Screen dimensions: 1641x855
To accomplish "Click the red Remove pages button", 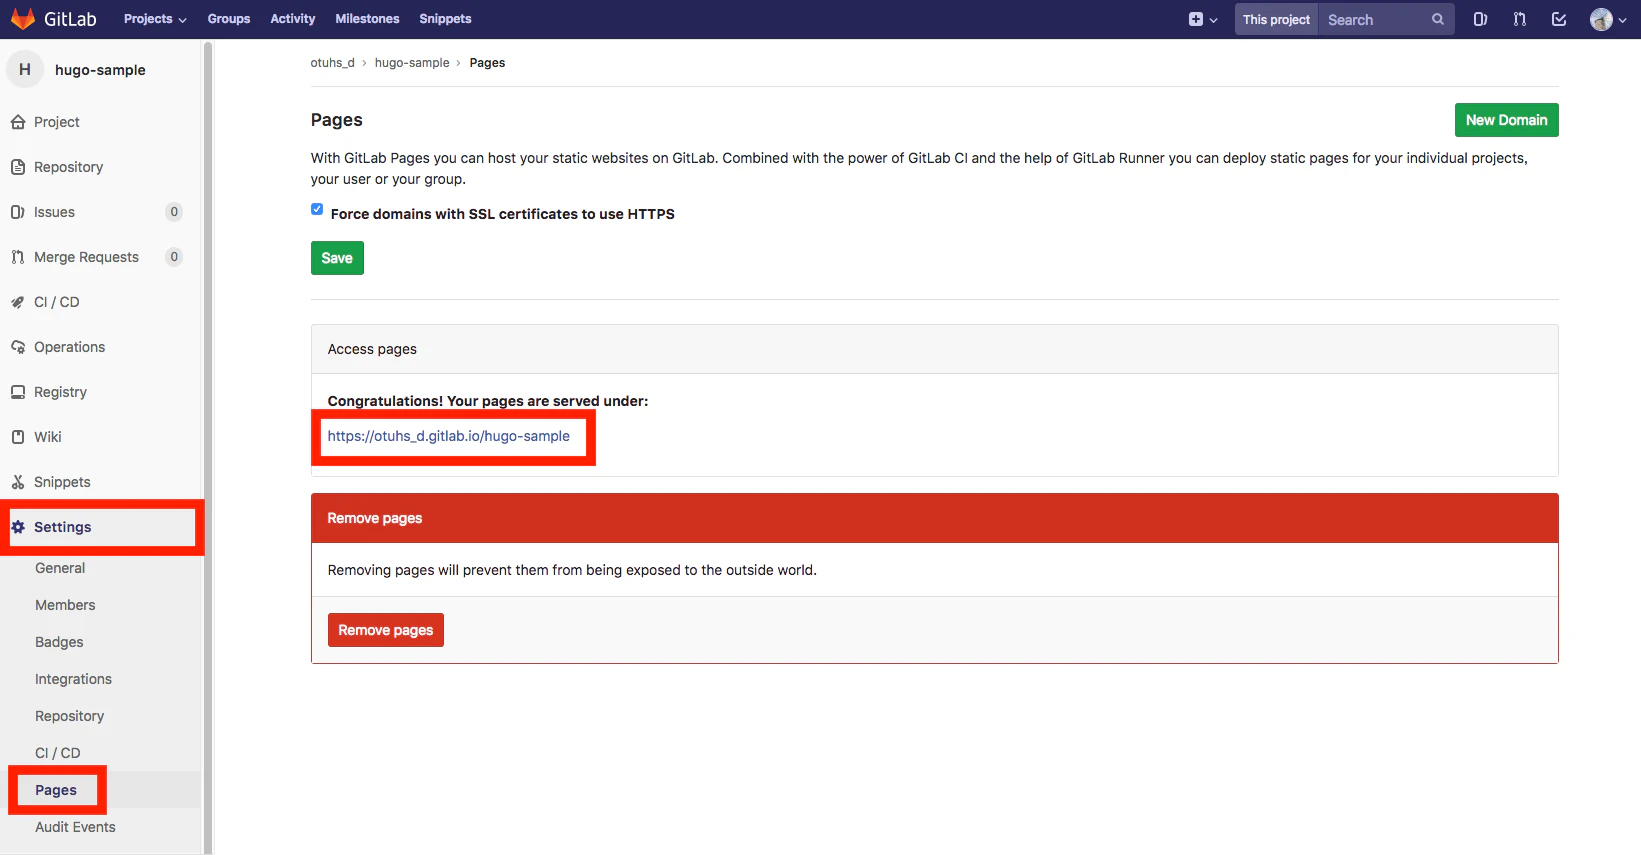I will (386, 630).
